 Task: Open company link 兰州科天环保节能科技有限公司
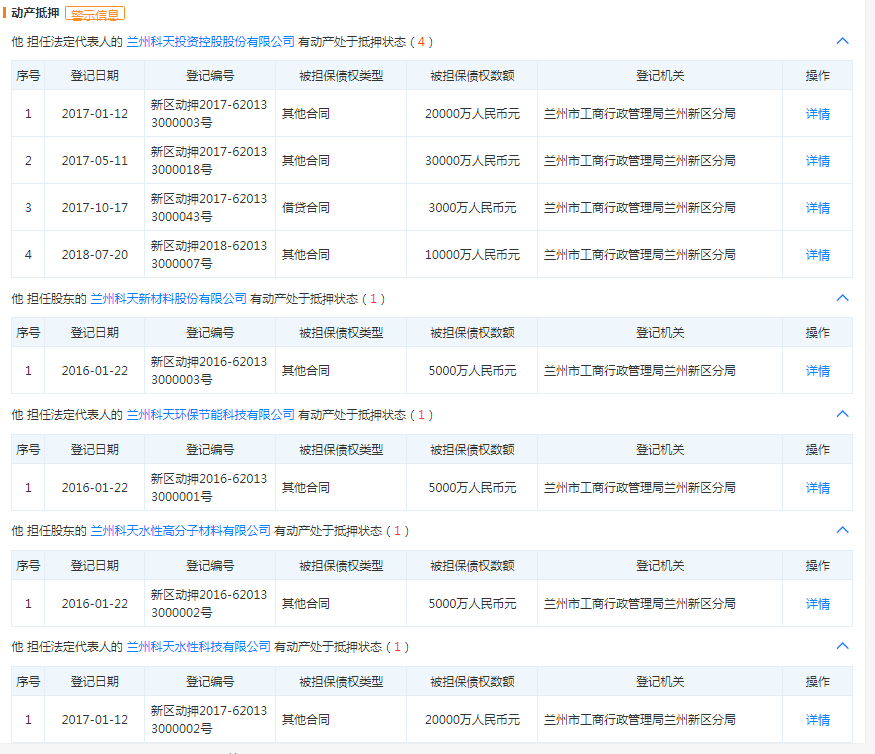point(210,414)
